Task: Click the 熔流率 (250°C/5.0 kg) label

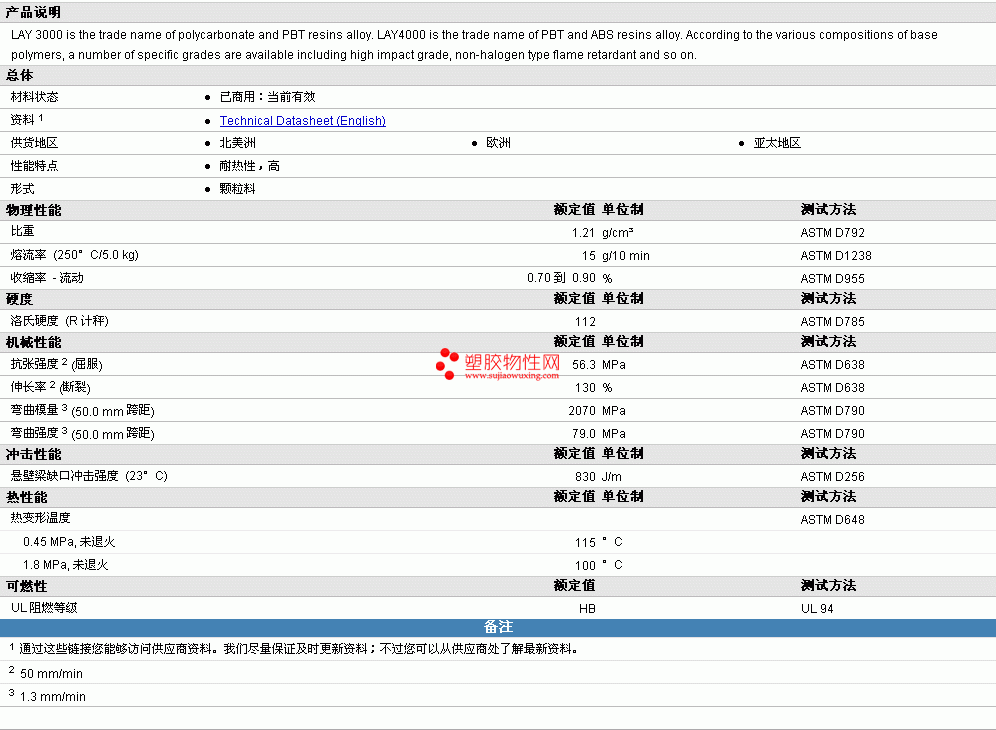Action: pos(74,255)
